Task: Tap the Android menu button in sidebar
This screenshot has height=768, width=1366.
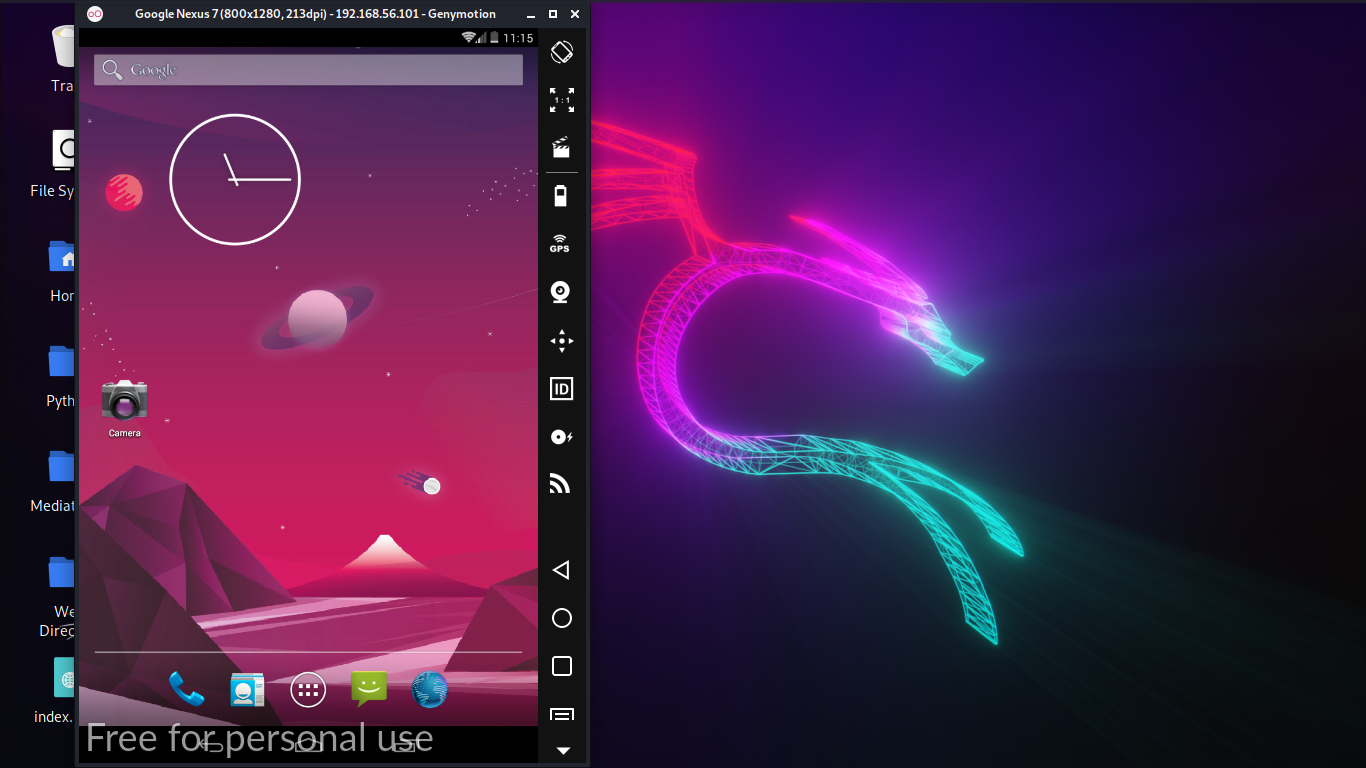Action: tap(562, 714)
